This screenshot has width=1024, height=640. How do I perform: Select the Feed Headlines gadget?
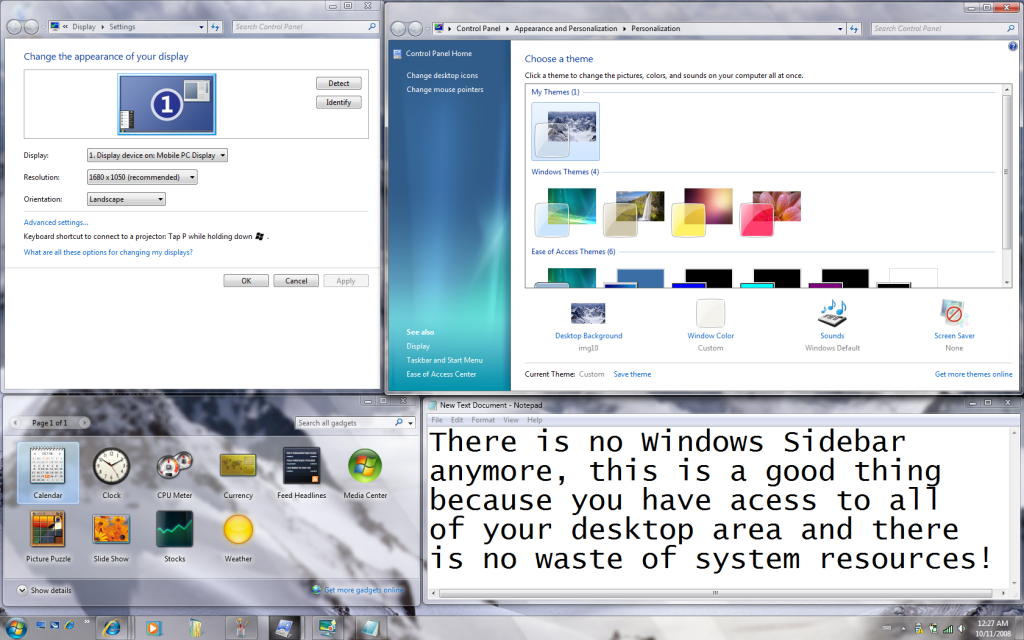point(301,473)
